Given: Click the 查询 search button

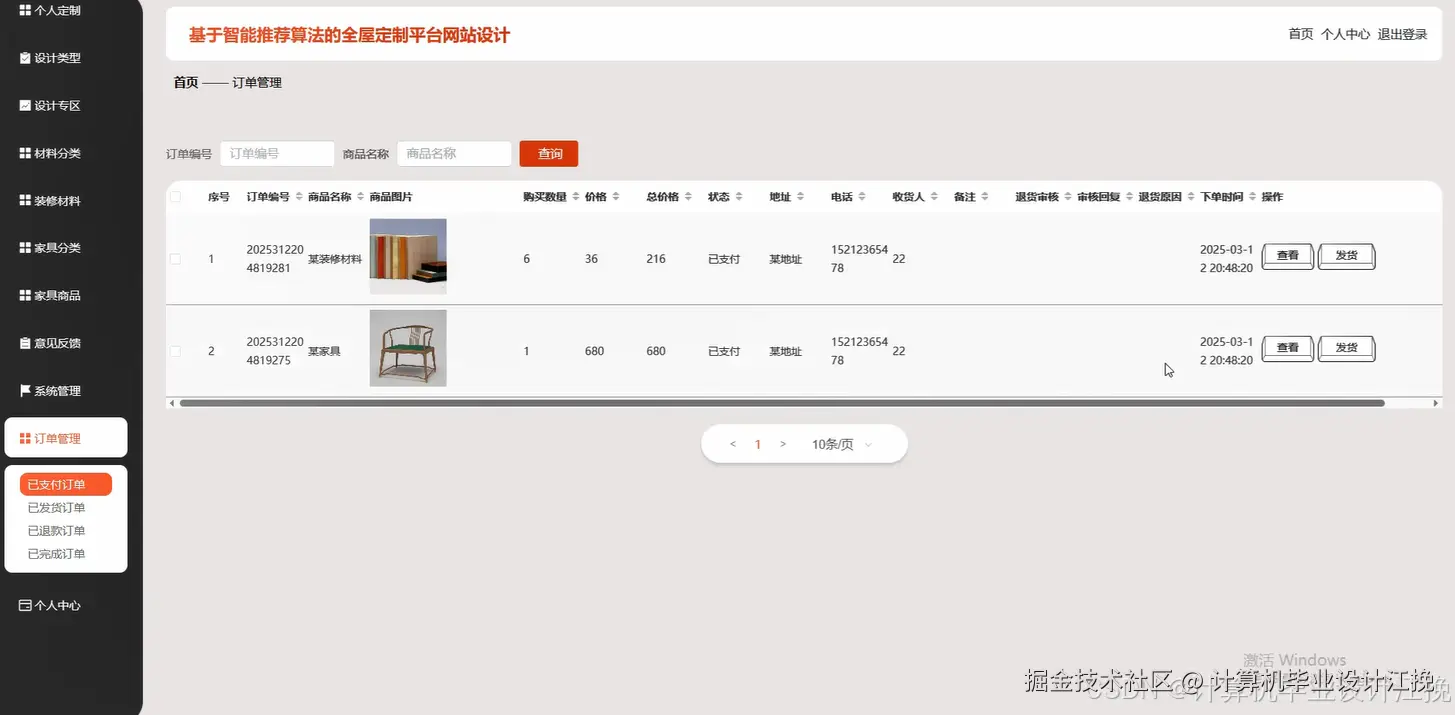Looking at the screenshot, I should coord(548,153).
